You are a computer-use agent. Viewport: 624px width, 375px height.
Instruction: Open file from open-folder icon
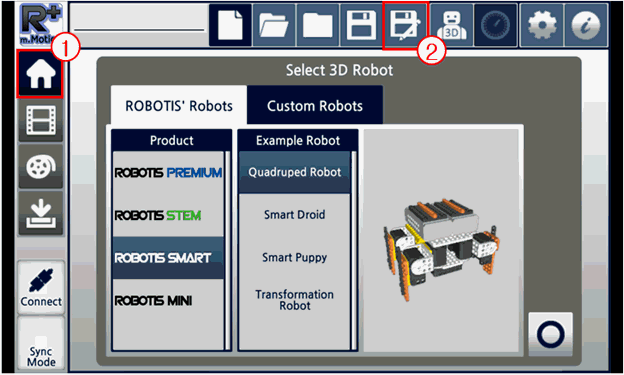(x=274, y=25)
